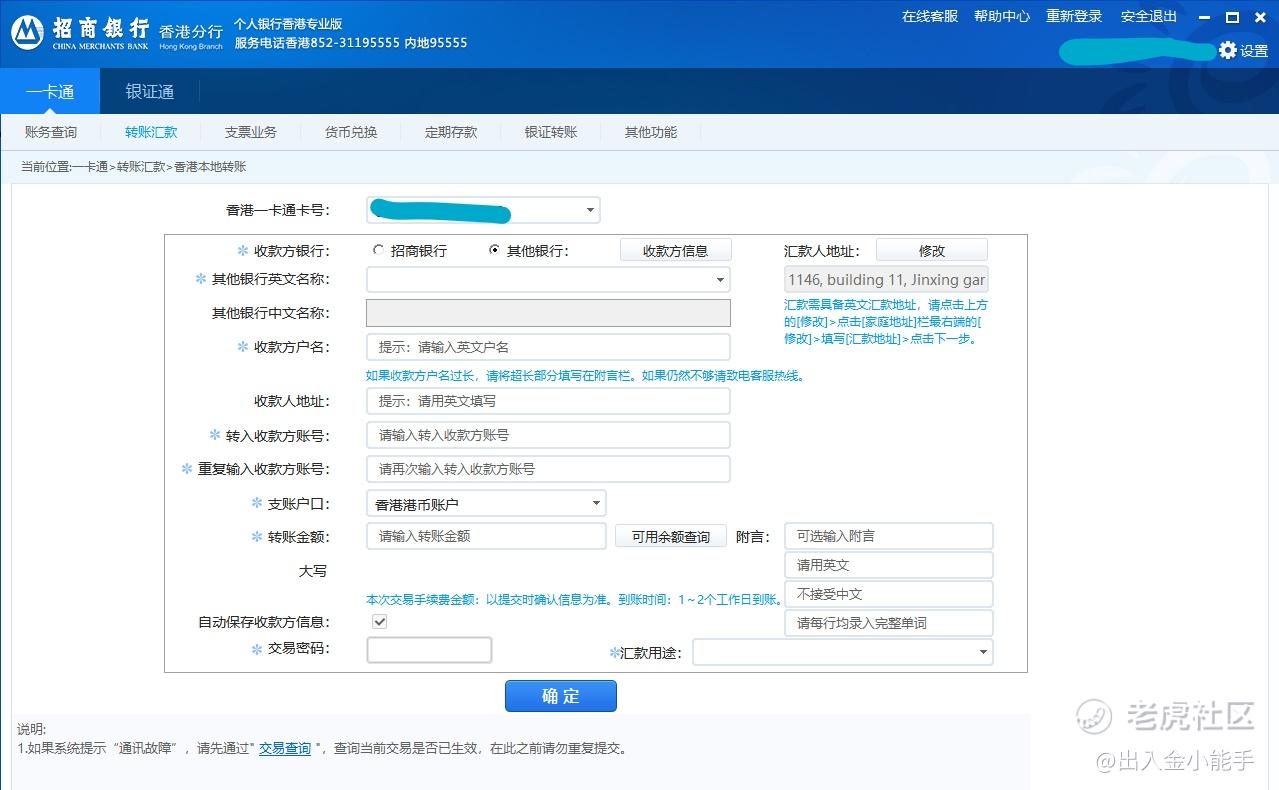The image size is (1279, 790).
Task: Focus the 收款人地址 input field
Action: 549,401
